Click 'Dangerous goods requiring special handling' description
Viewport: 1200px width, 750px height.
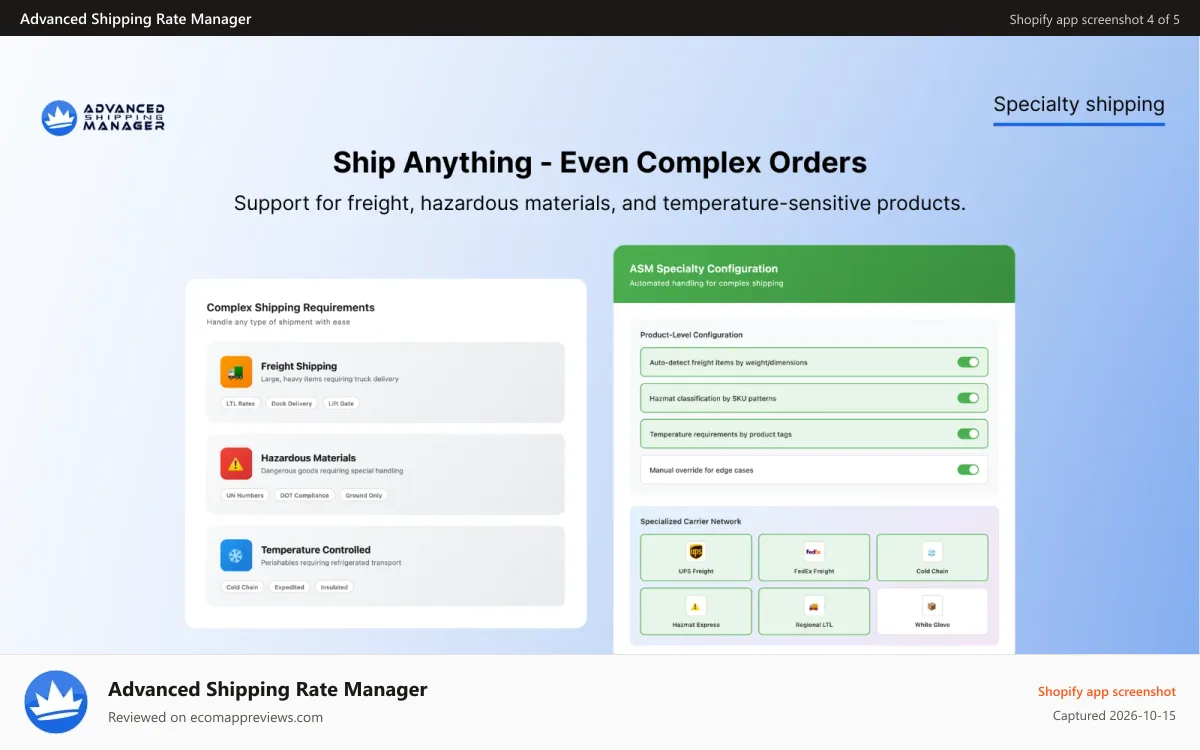332,471
